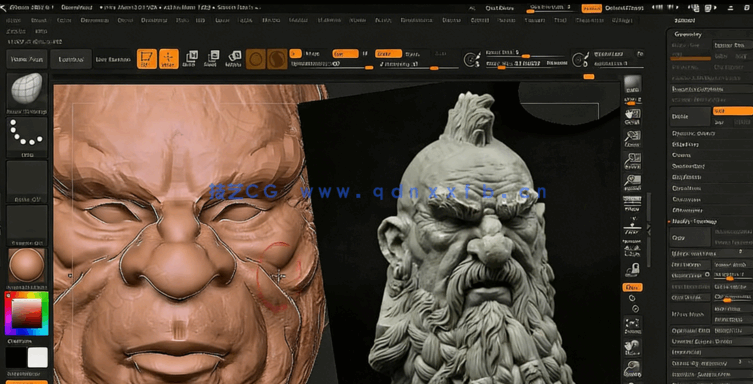
Task: Pick a color in the color picker square
Action: tap(26, 313)
